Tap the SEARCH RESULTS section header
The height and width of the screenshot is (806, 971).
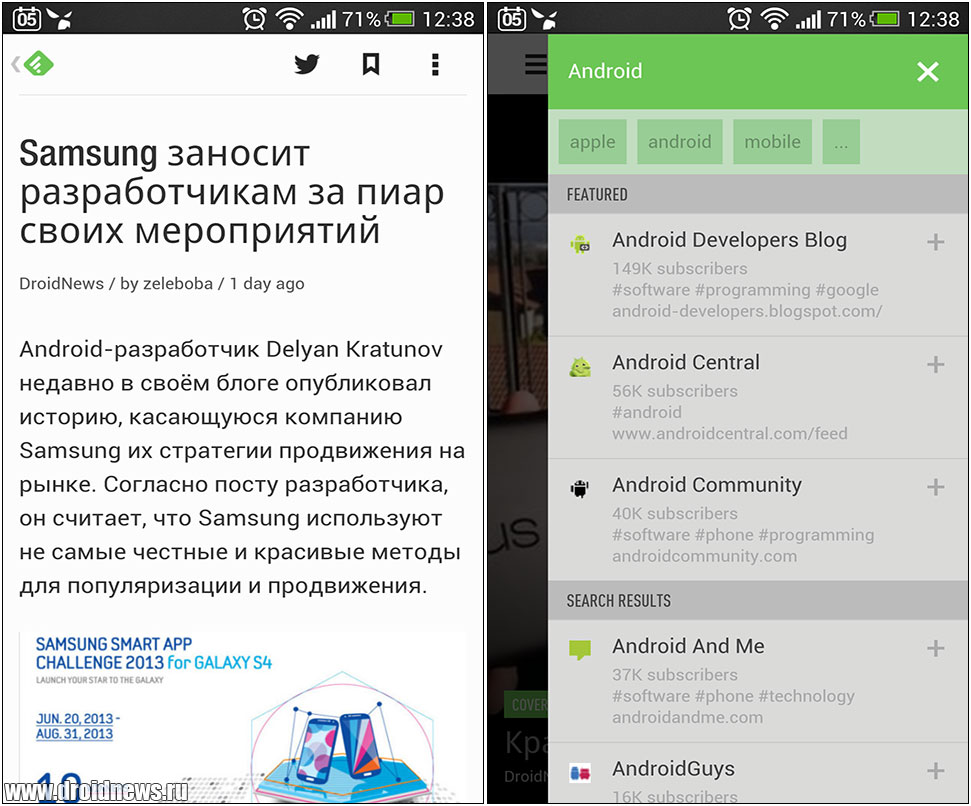758,600
